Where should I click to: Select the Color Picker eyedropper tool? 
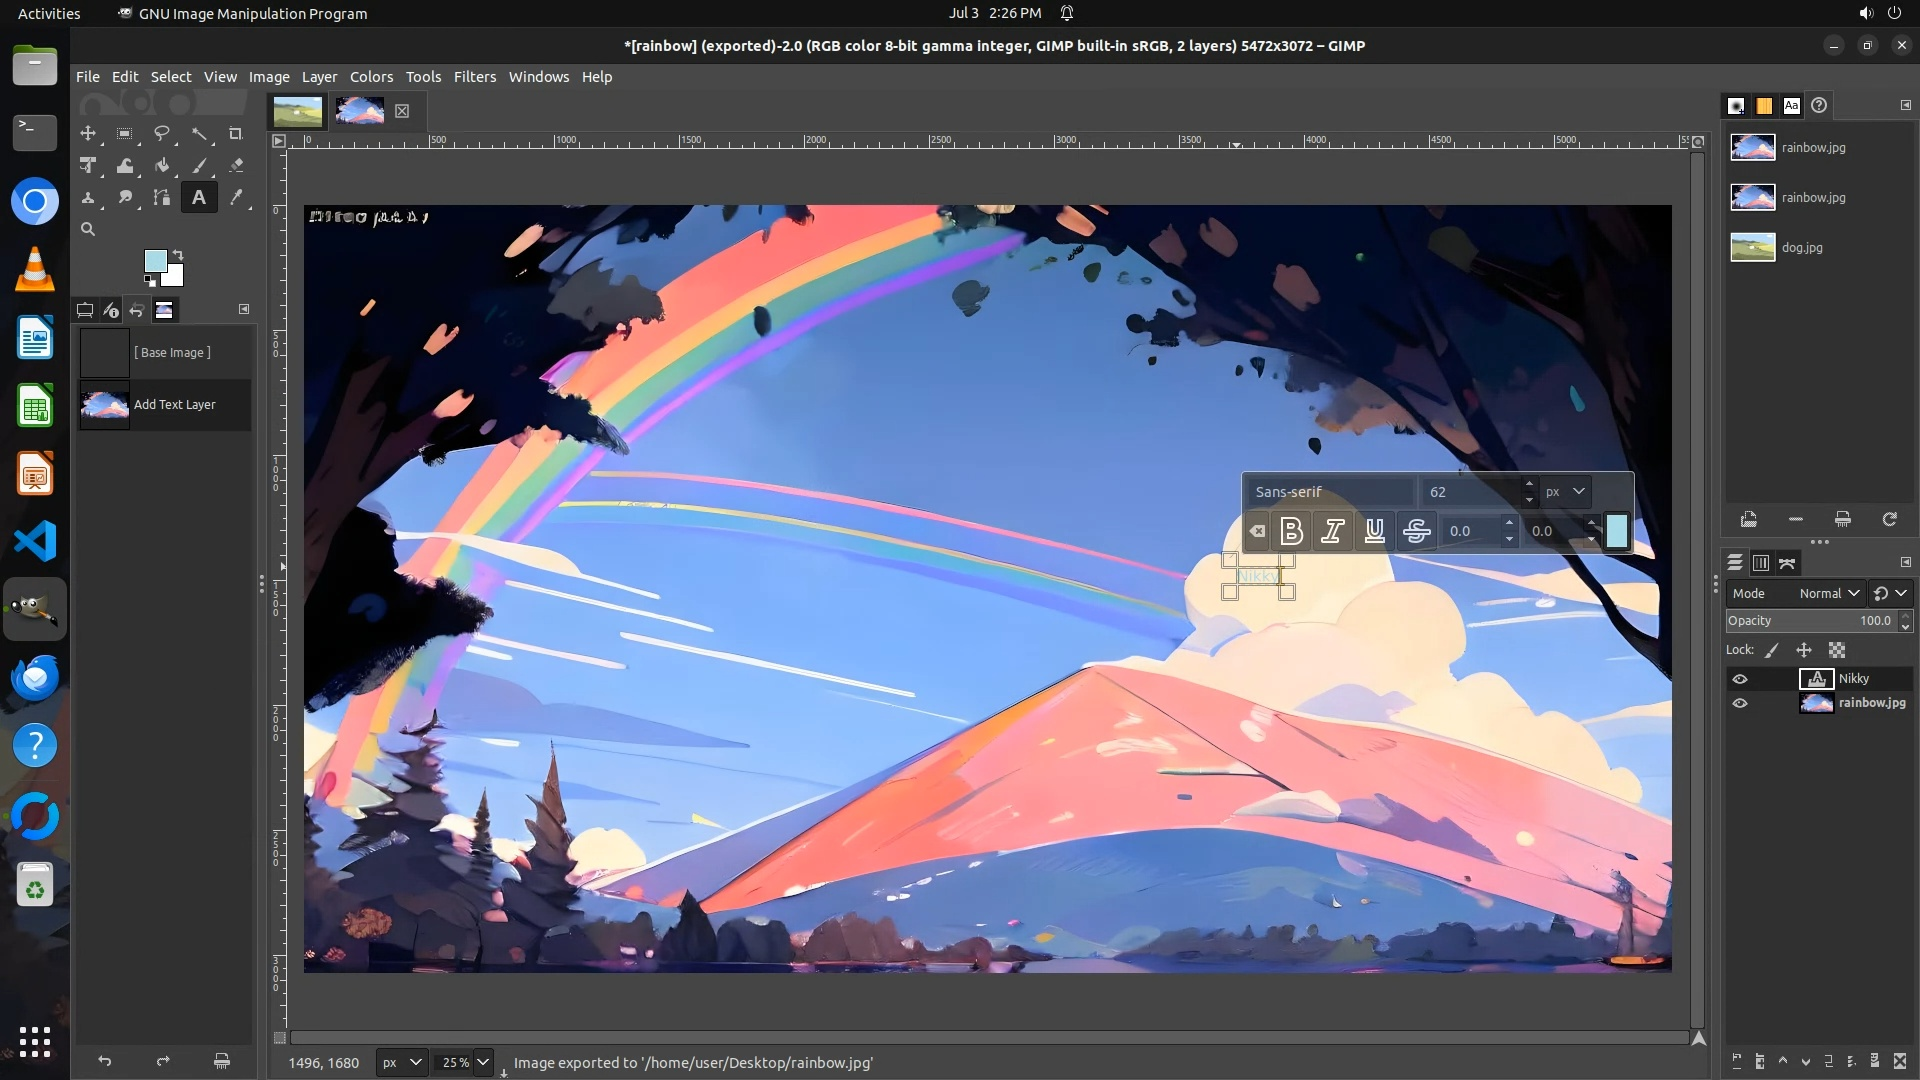(x=236, y=198)
